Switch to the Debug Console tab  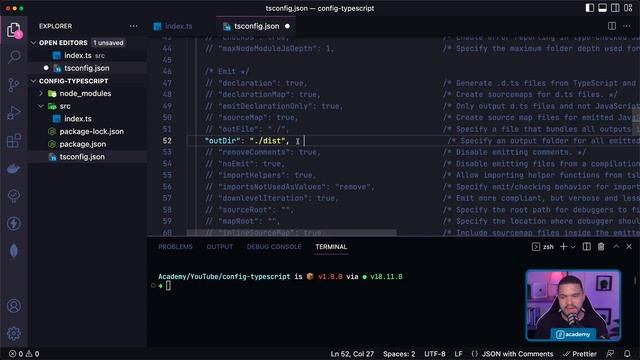[x=274, y=247]
